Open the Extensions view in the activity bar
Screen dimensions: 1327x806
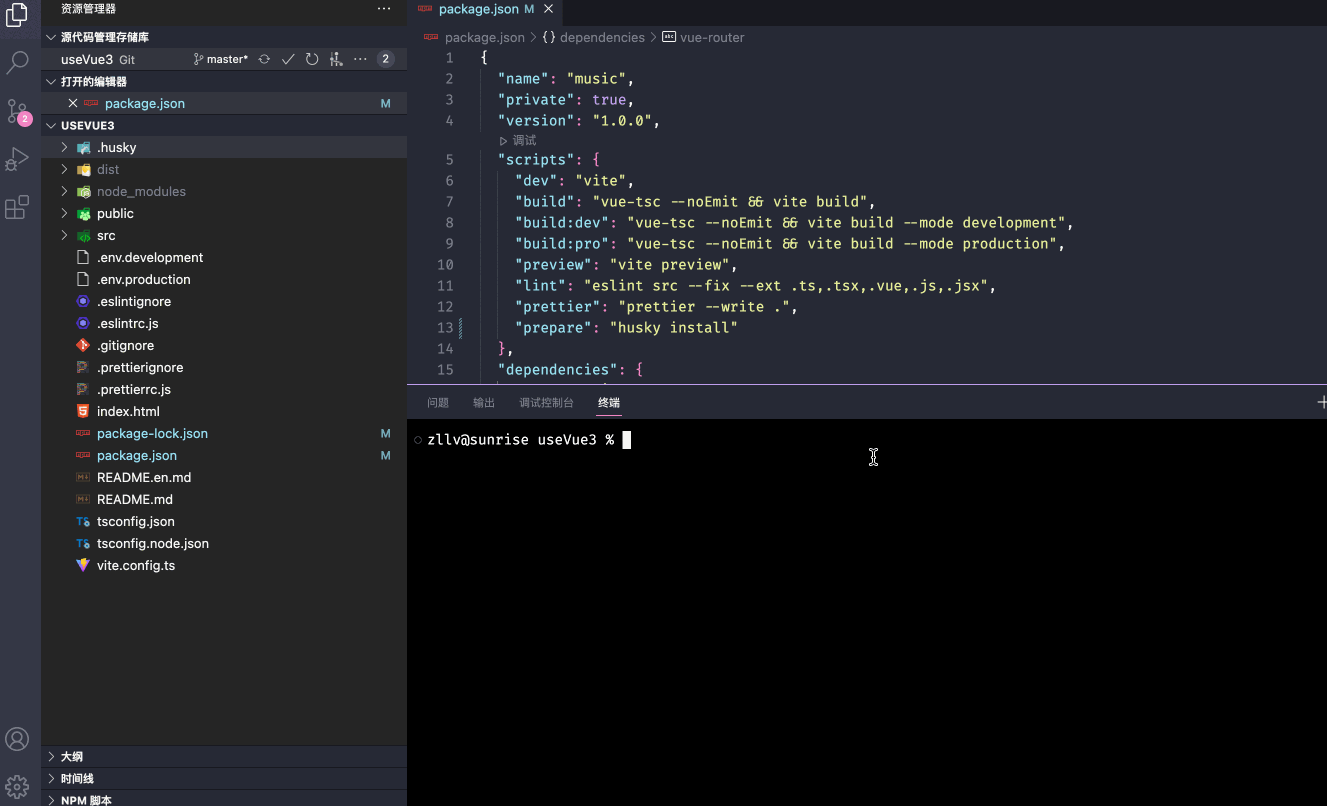17,207
